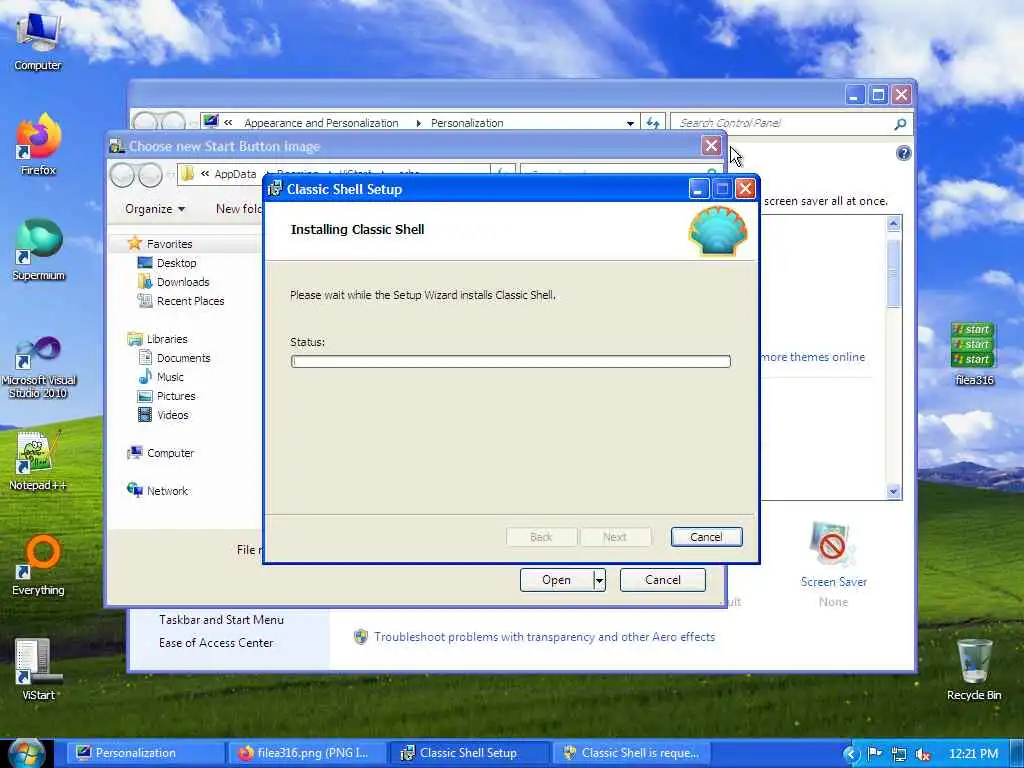Switch to Personalization taskbar button
Viewport: 1024px width, 768px height.
tap(145, 753)
